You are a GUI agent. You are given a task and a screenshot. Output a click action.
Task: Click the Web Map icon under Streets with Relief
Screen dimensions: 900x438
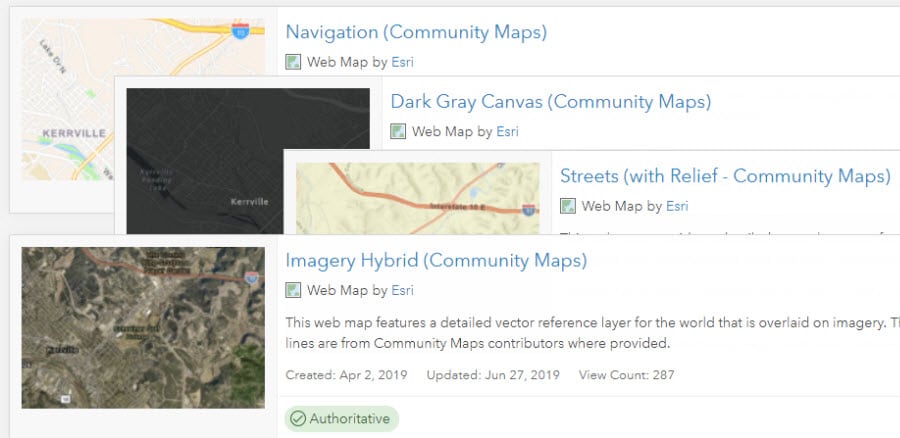point(568,207)
